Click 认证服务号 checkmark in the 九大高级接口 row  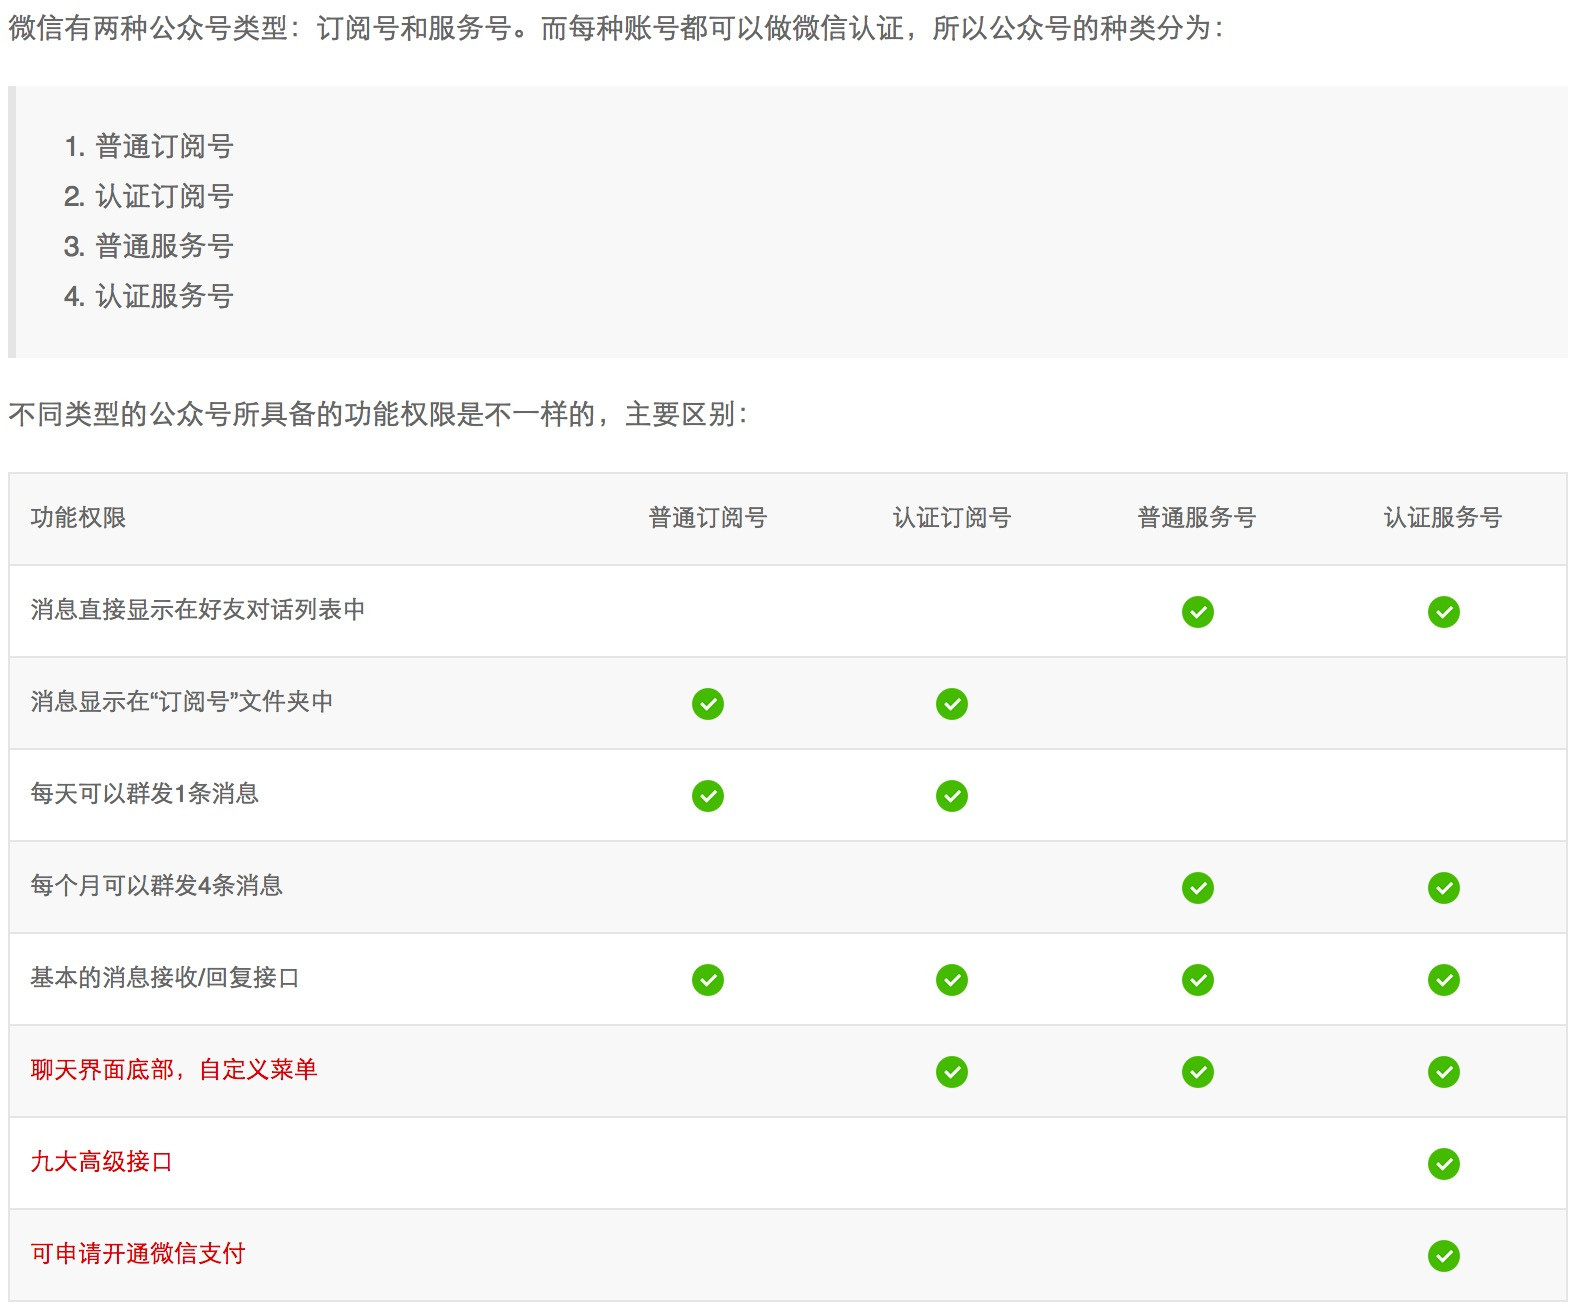[x=1443, y=1164]
